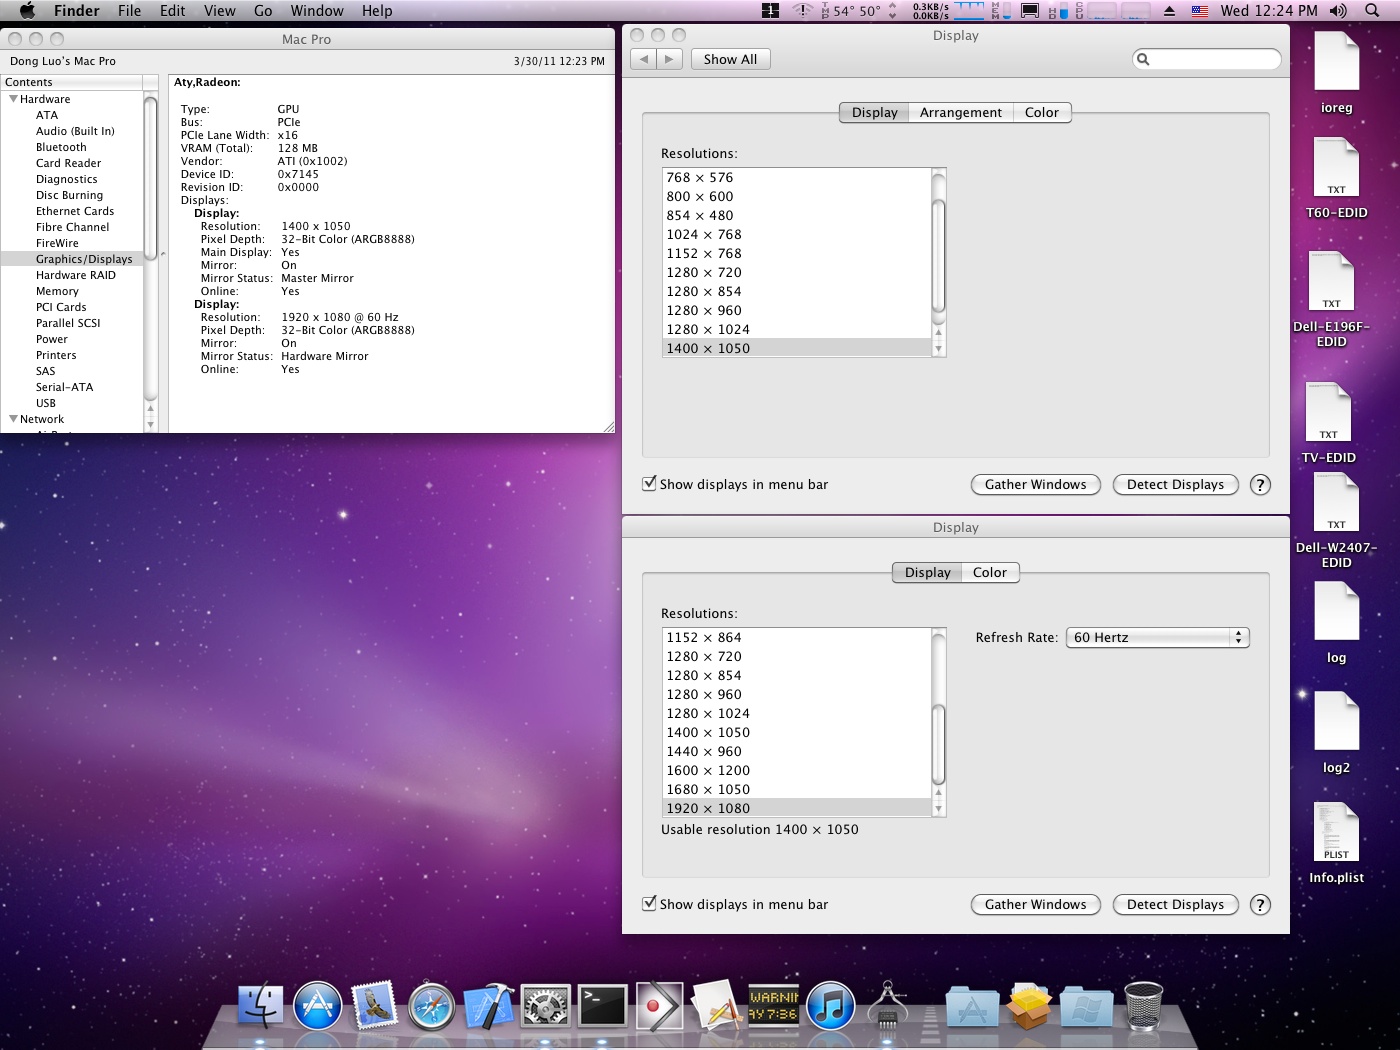The width and height of the screenshot is (1400, 1050).
Task: Click the Wi-Fi alert status icon
Action: pos(802,11)
